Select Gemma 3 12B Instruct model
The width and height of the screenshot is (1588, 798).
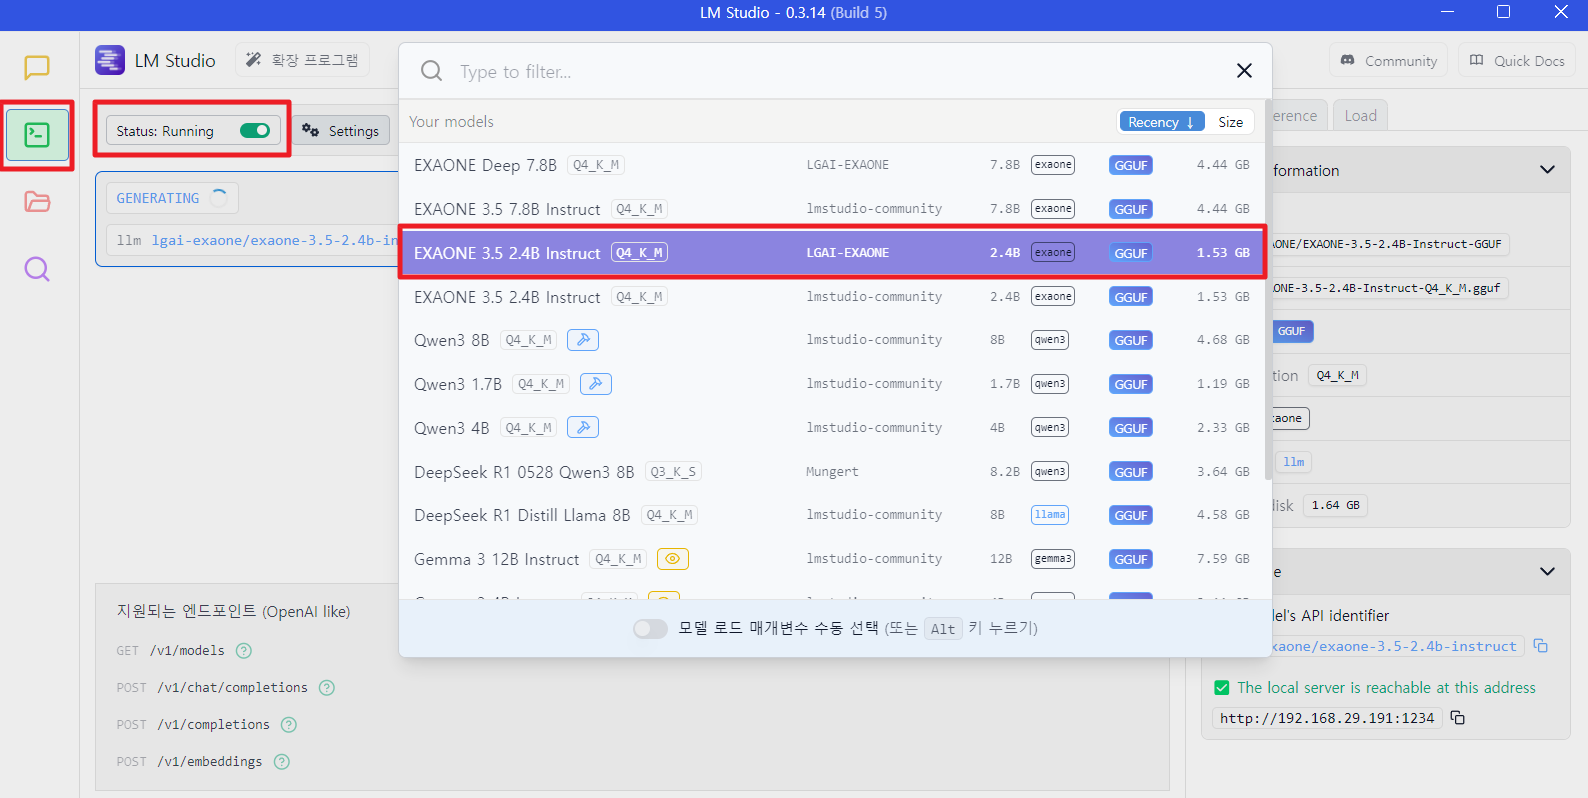832,559
